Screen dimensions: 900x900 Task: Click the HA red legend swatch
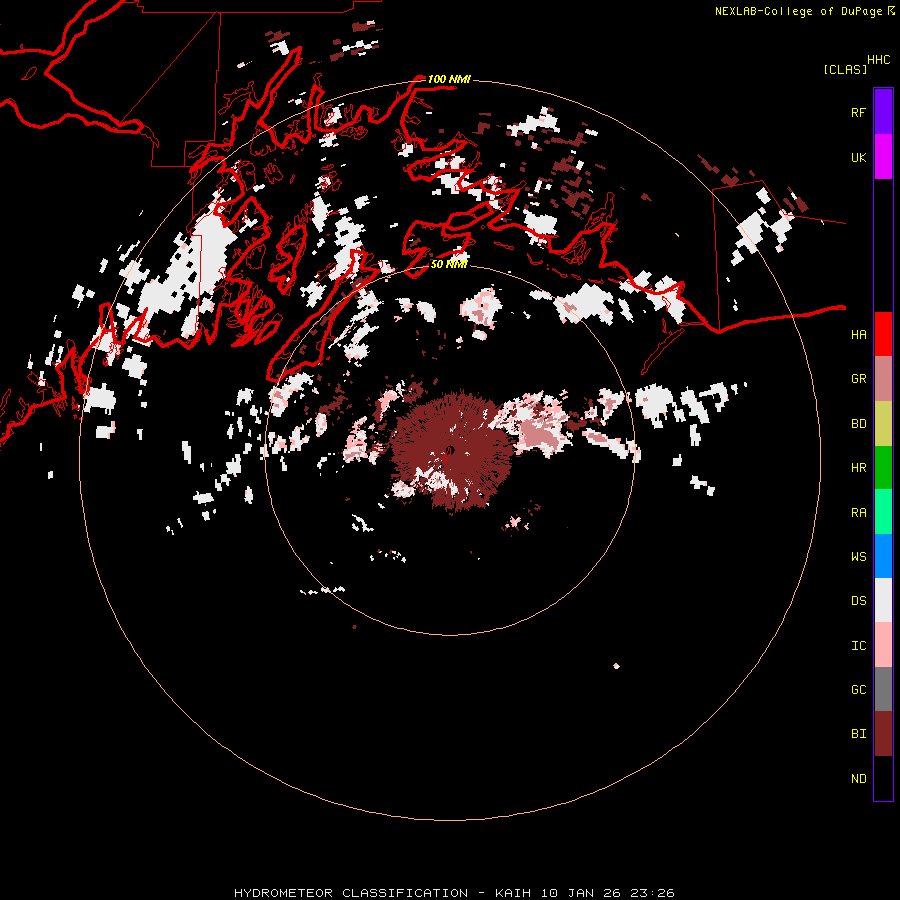tap(883, 334)
